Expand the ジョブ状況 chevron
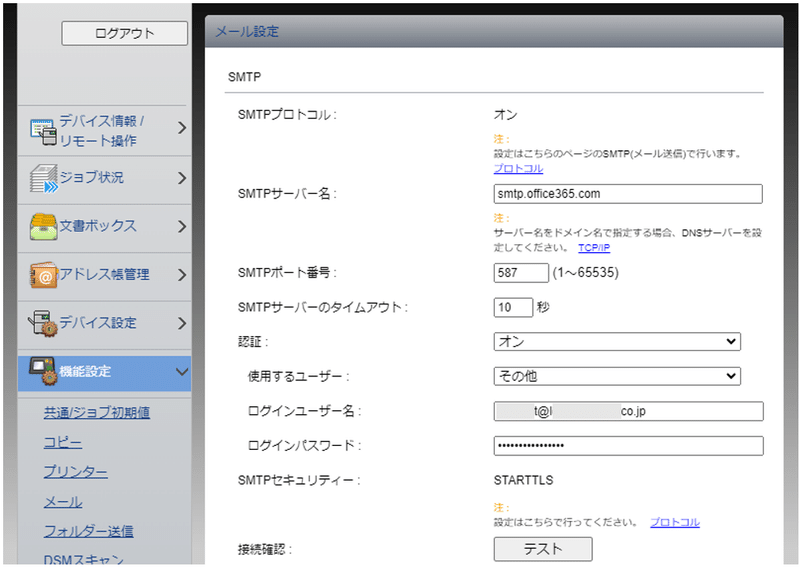This screenshot has height=570, width=800. (x=182, y=178)
